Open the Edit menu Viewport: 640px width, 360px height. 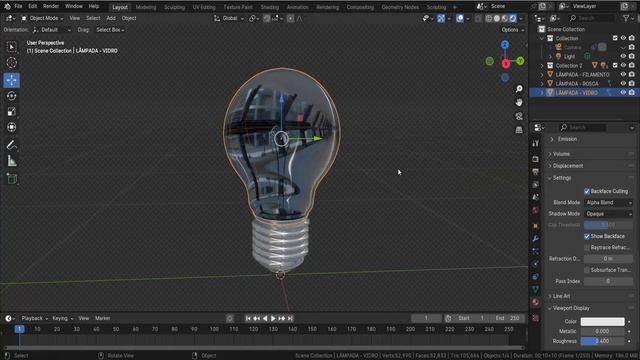33,7
